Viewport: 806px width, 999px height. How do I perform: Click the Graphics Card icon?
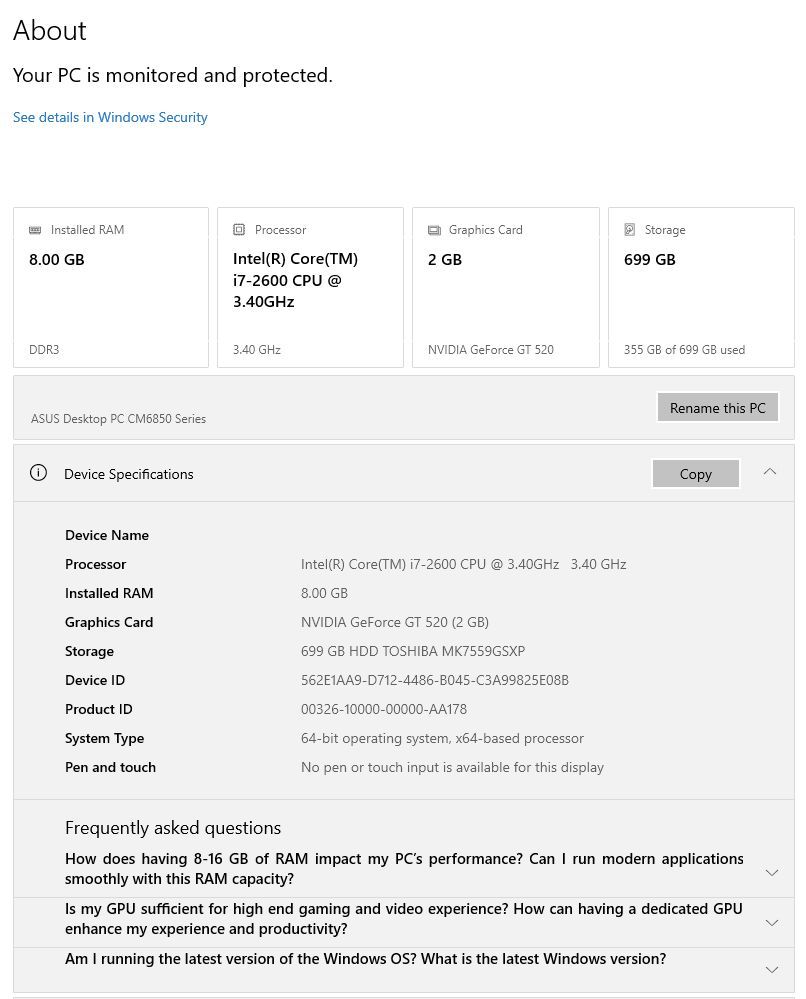click(x=434, y=230)
